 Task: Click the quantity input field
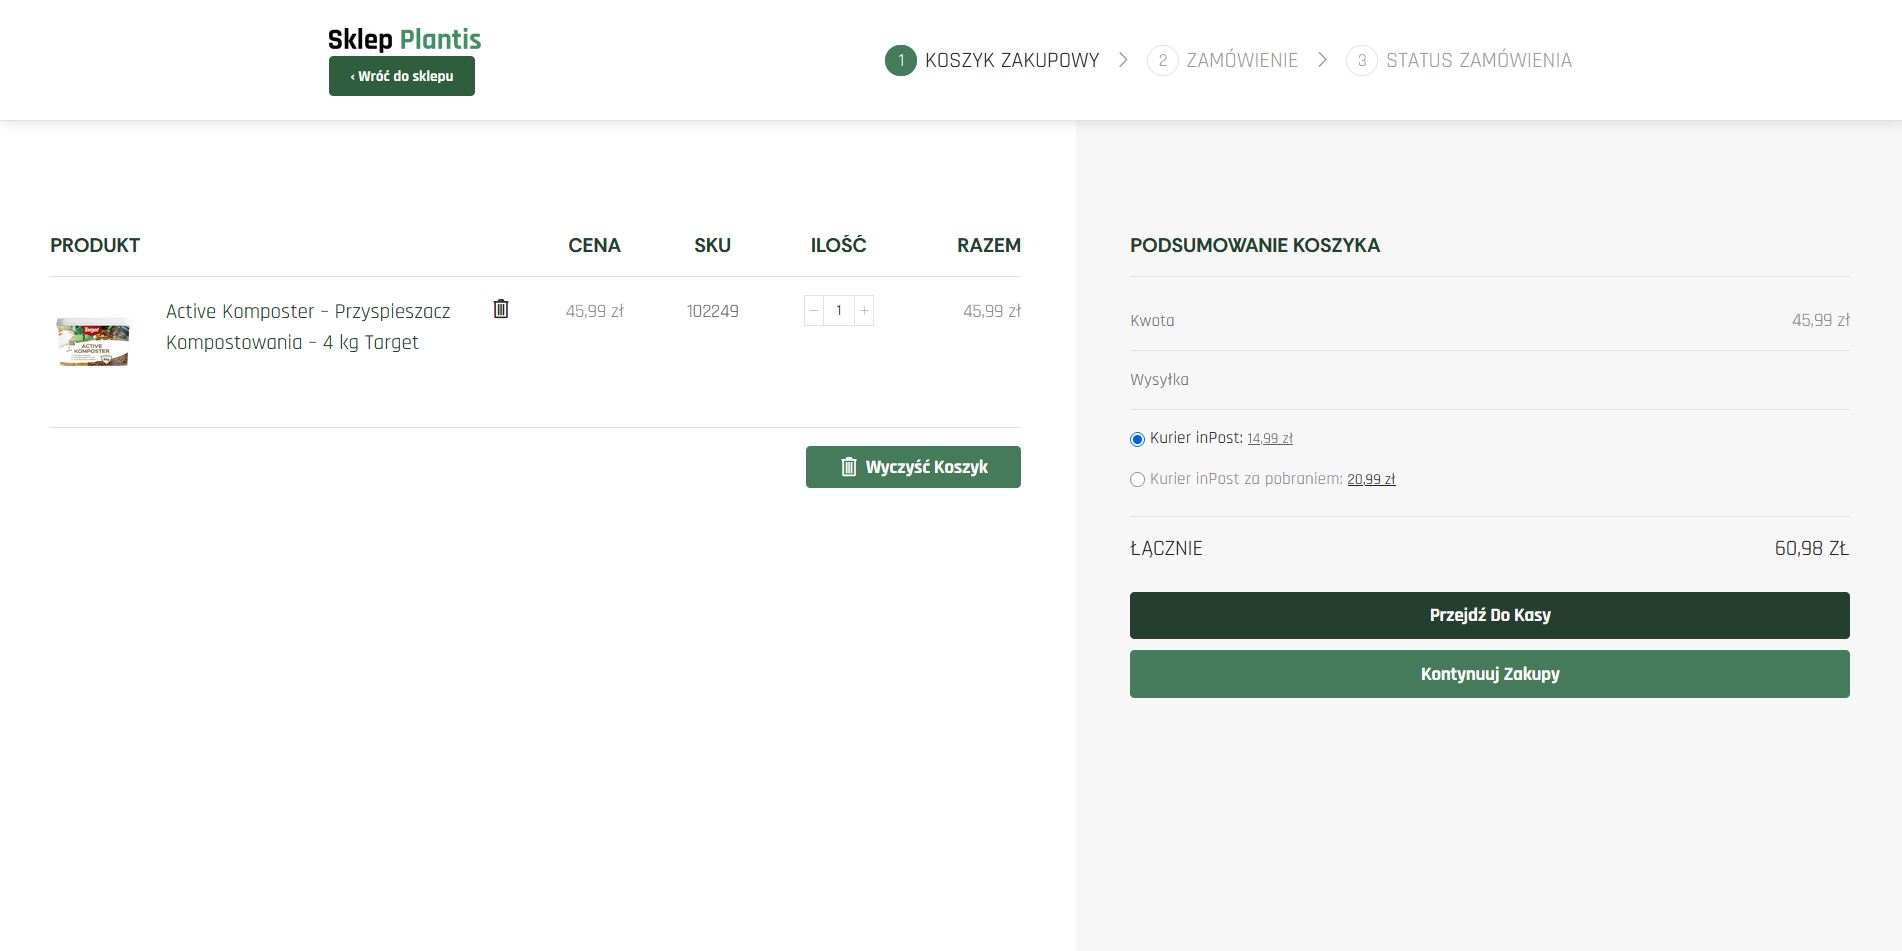[x=839, y=311]
